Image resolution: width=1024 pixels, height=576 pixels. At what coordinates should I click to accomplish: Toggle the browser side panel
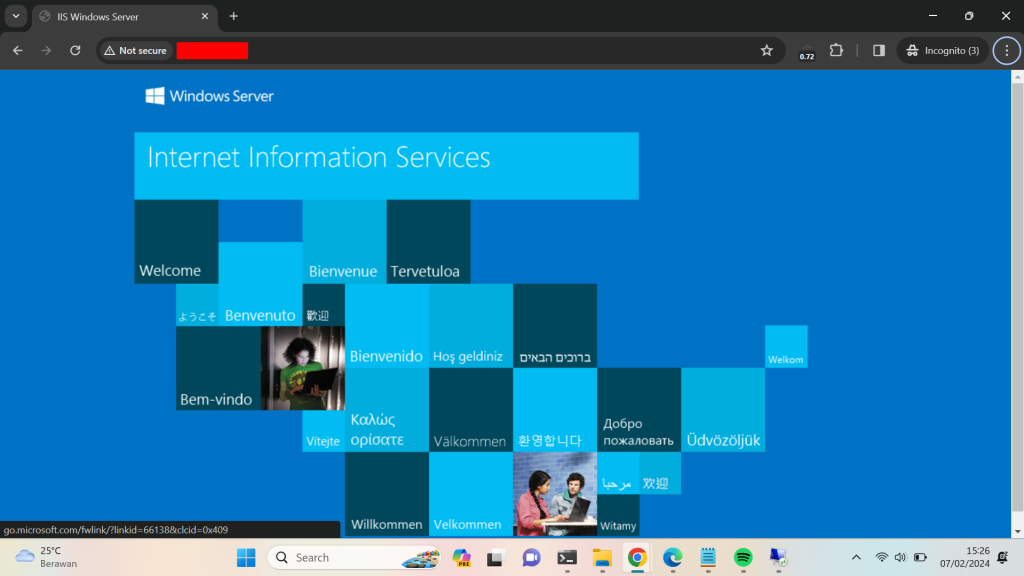pyautogui.click(x=879, y=51)
